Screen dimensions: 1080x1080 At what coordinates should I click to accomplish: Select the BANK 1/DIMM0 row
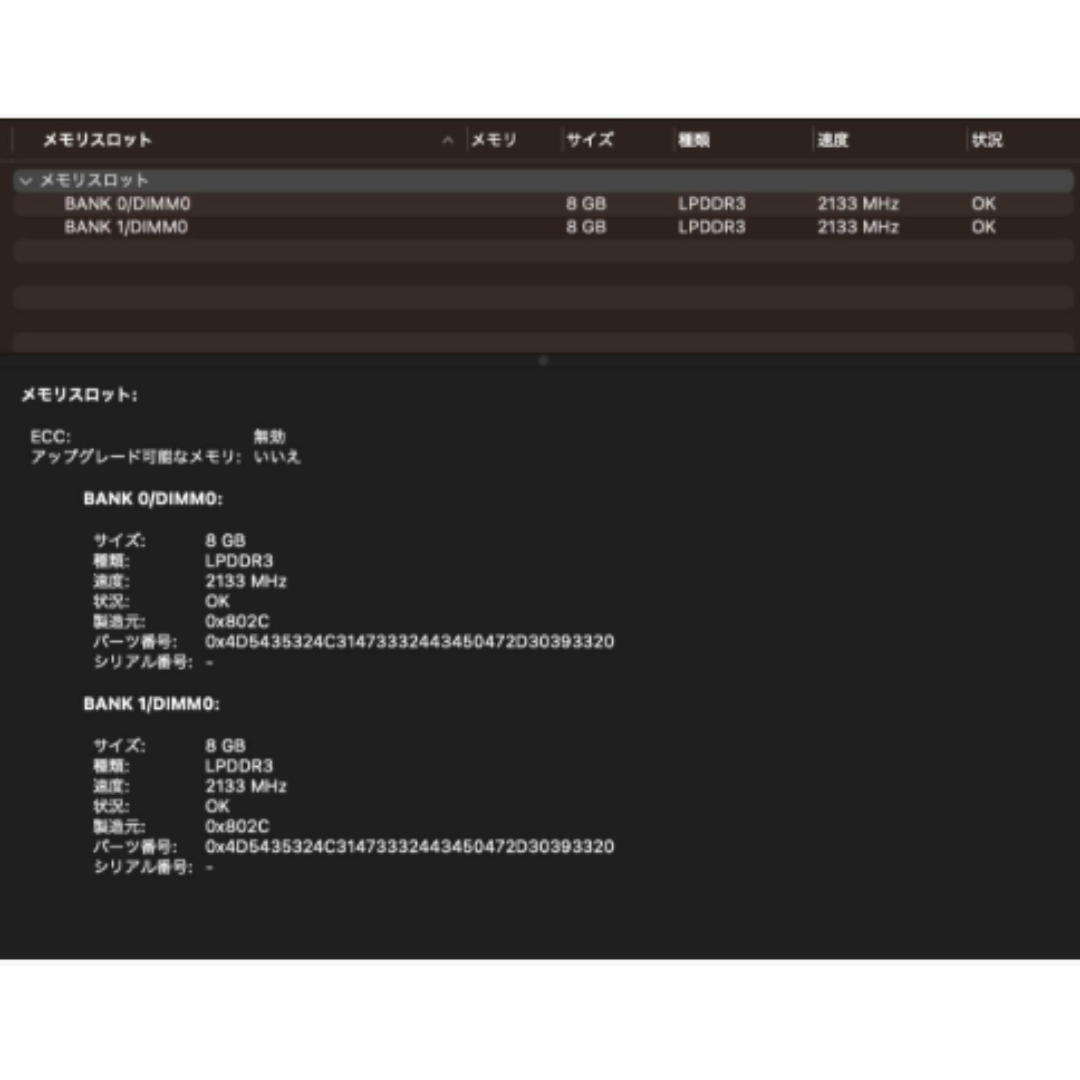point(543,227)
